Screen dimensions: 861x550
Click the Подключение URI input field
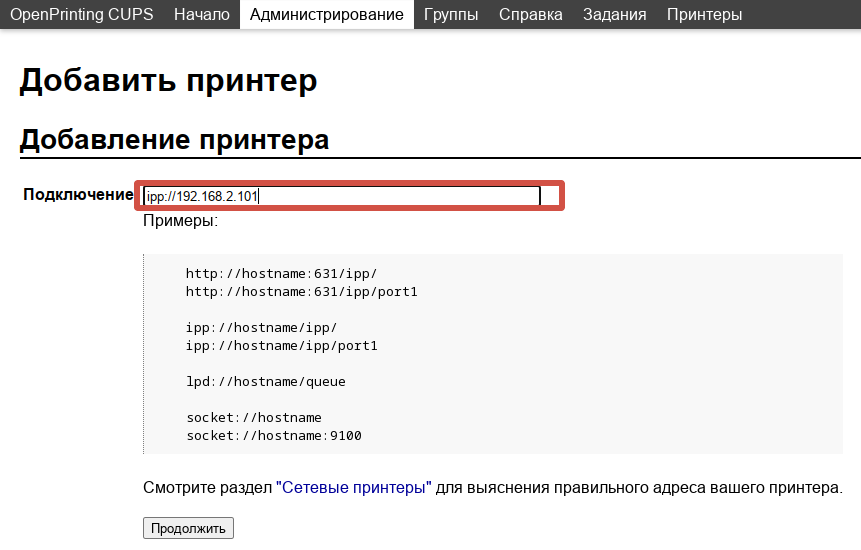coord(342,197)
